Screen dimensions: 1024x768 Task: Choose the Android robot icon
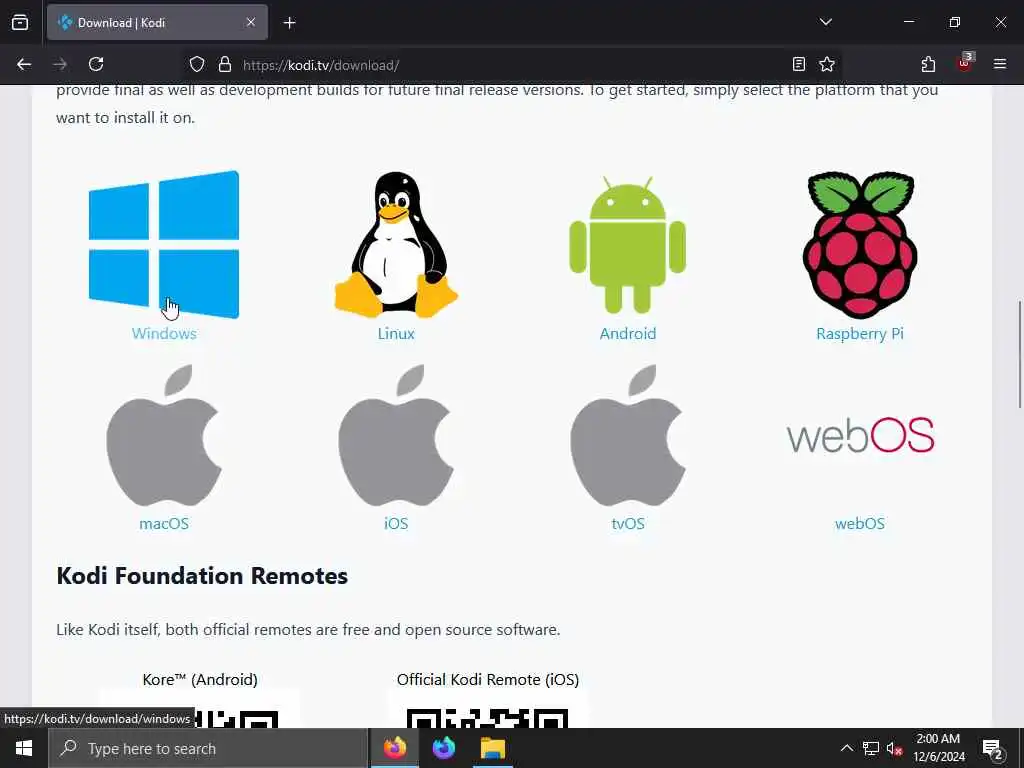(628, 245)
